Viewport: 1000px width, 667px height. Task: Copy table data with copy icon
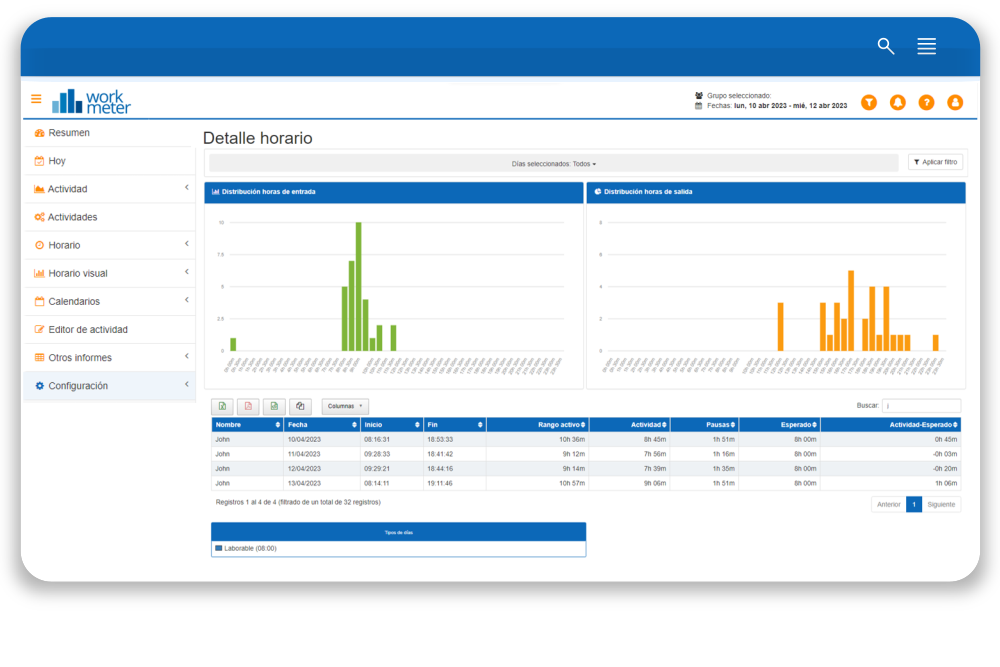(x=300, y=406)
